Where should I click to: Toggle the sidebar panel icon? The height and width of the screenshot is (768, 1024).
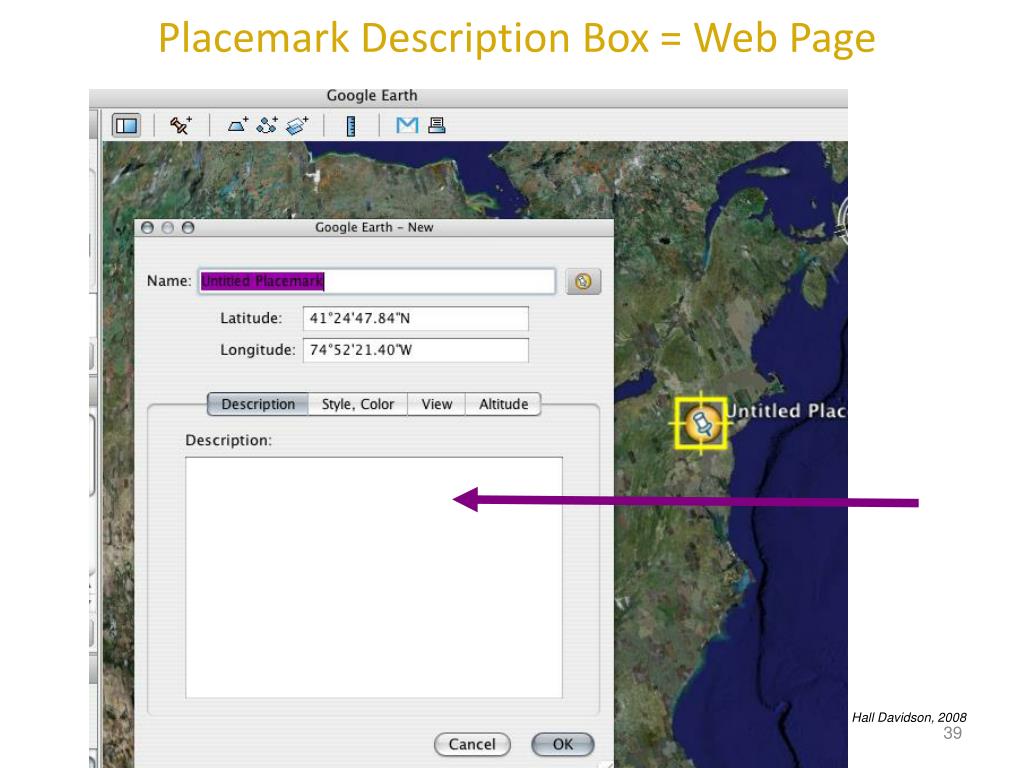tap(126, 125)
